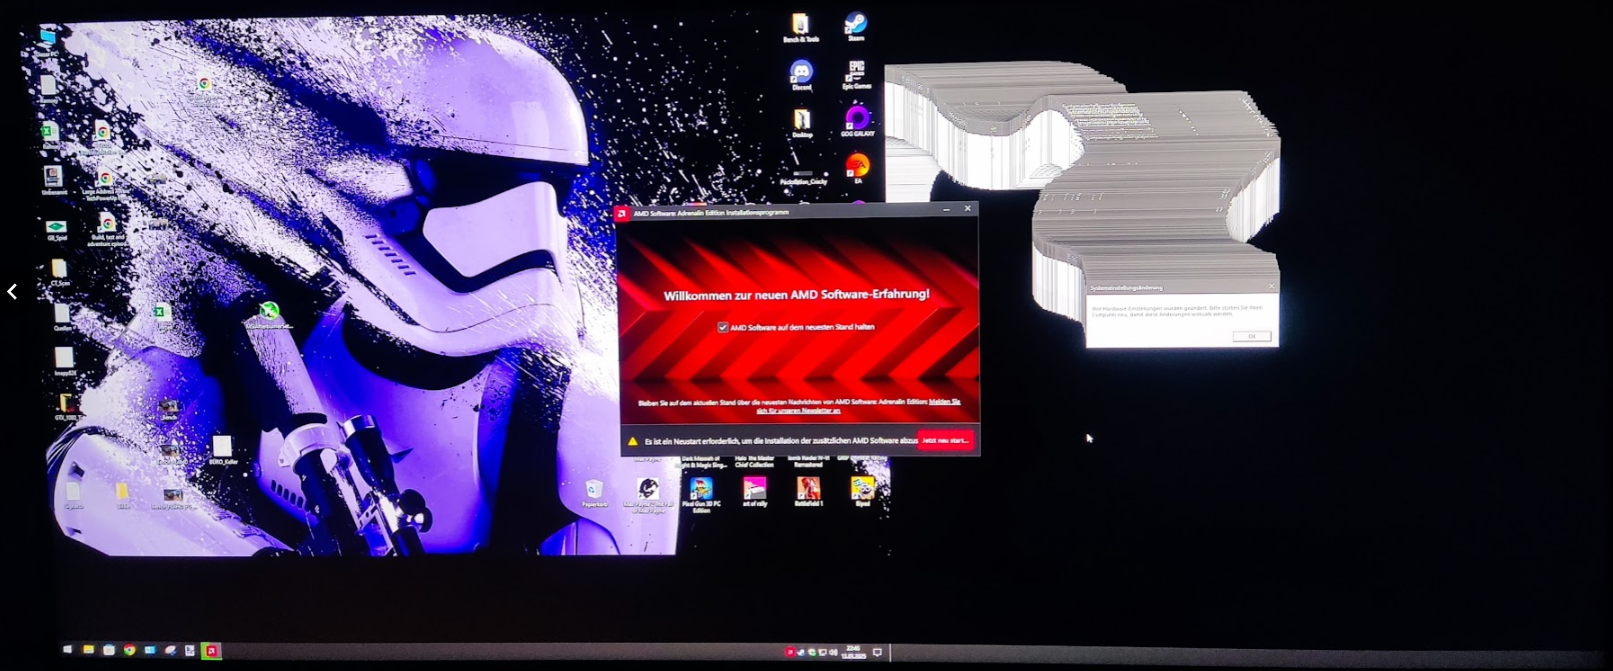Open the Desktop folder shortcut
Image resolution: width=1613 pixels, height=671 pixels.
[802, 123]
